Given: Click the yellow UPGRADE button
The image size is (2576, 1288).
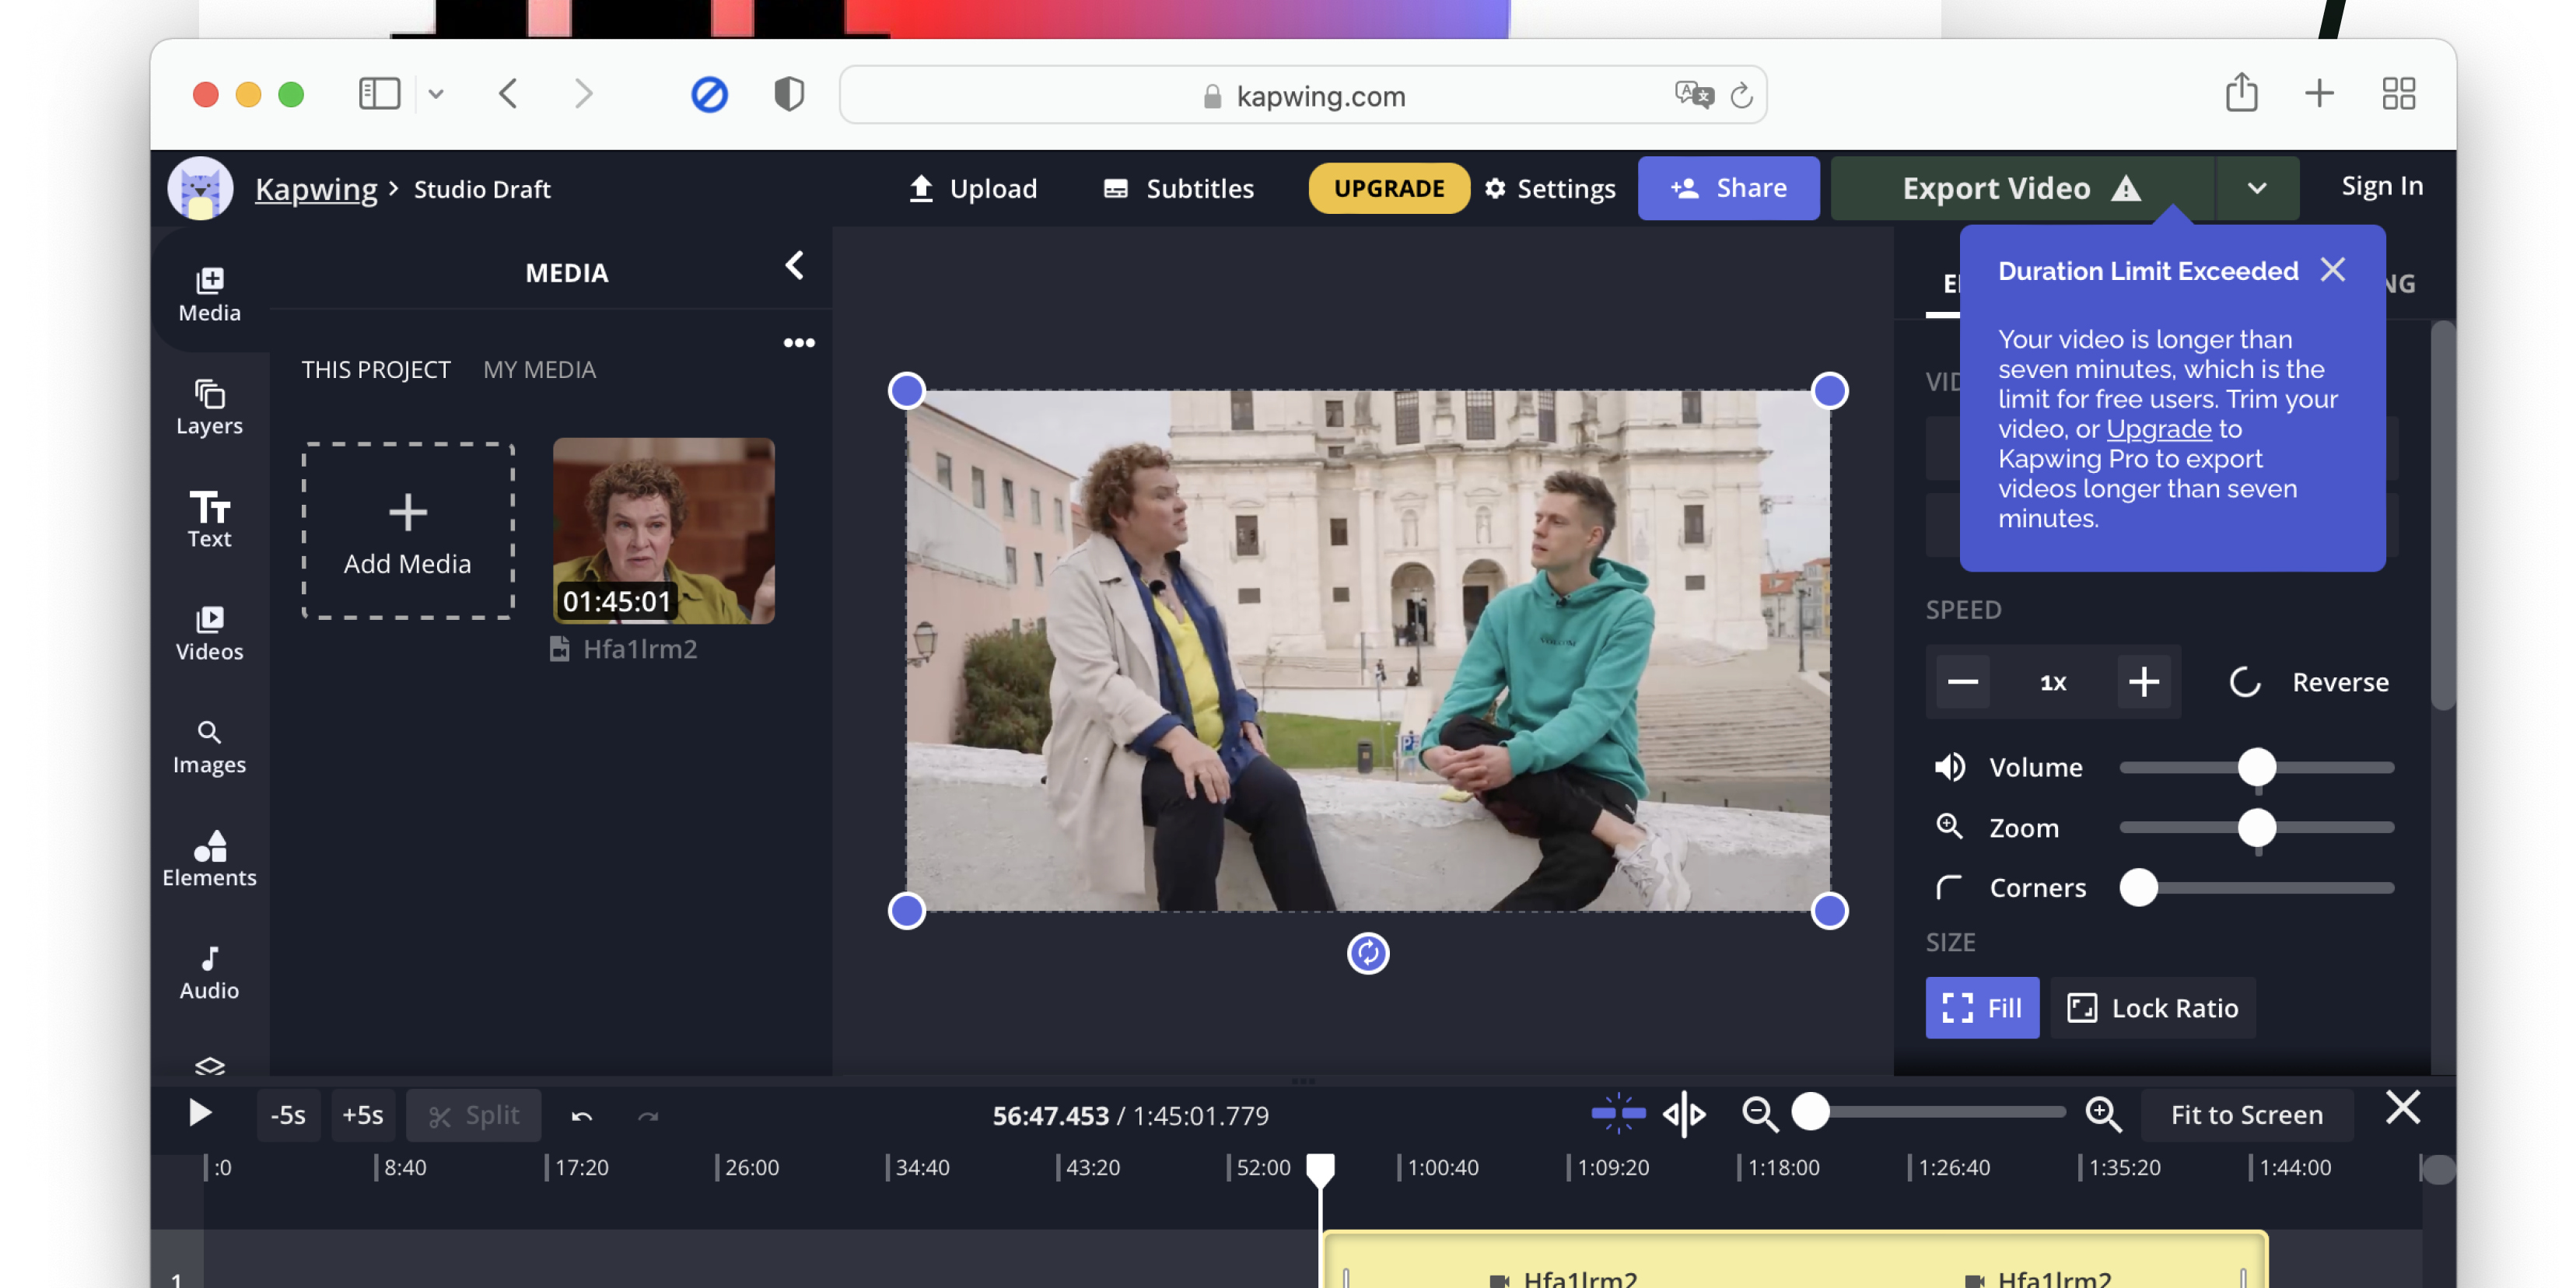Looking at the screenshot, I should point(1388,188).
